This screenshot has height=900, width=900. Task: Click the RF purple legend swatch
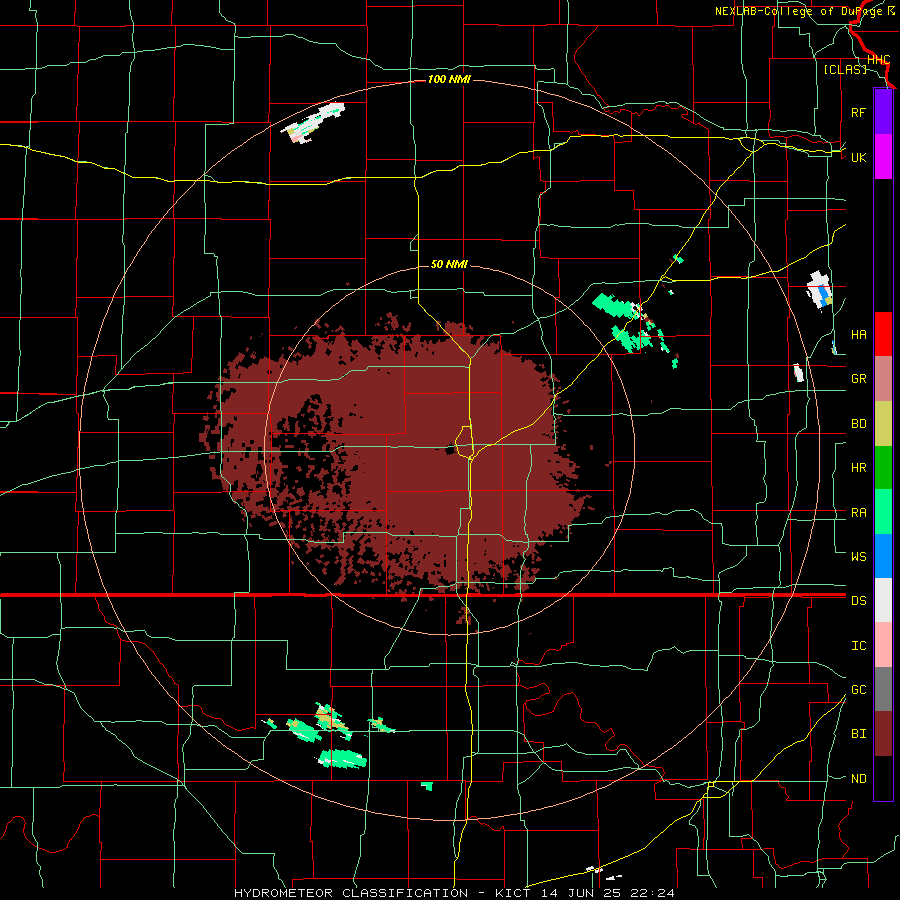coord(883,112)
